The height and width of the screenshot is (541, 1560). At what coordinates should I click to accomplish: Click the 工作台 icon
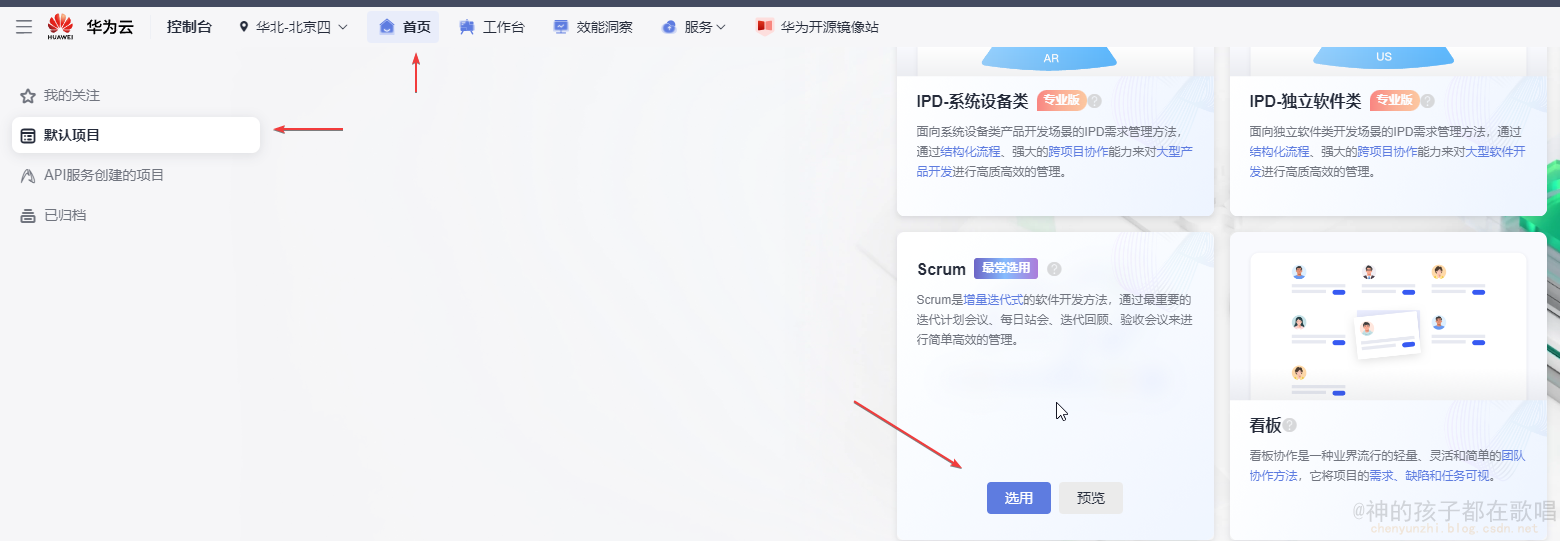[467, 27]
